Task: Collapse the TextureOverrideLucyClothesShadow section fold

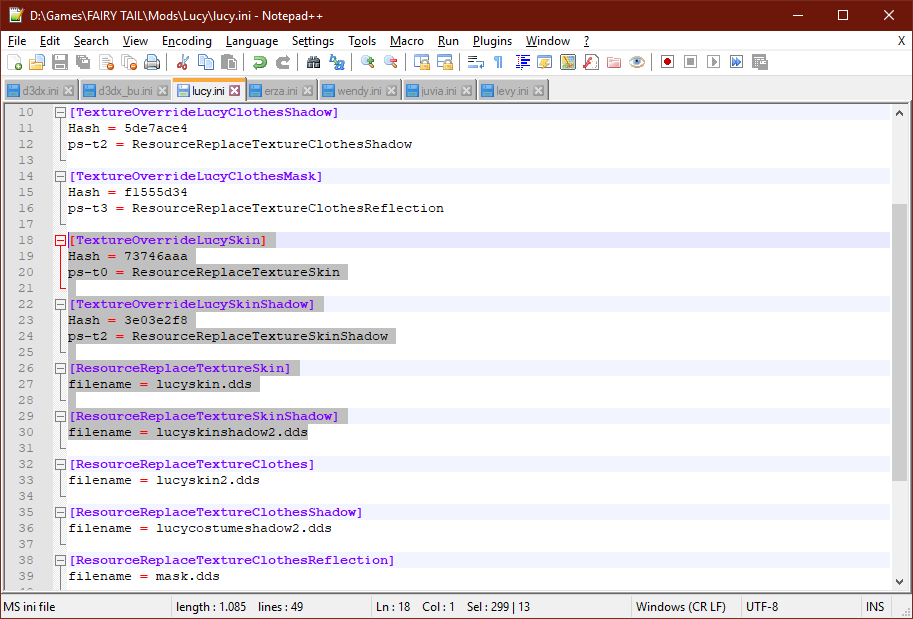Action: point(60,112)
